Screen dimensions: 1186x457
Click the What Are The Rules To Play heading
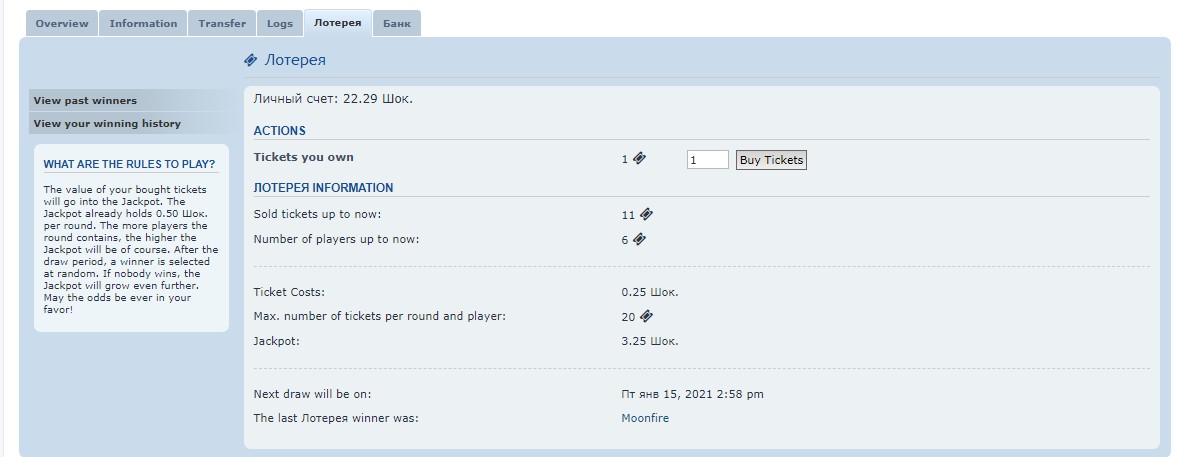[129, 164]
